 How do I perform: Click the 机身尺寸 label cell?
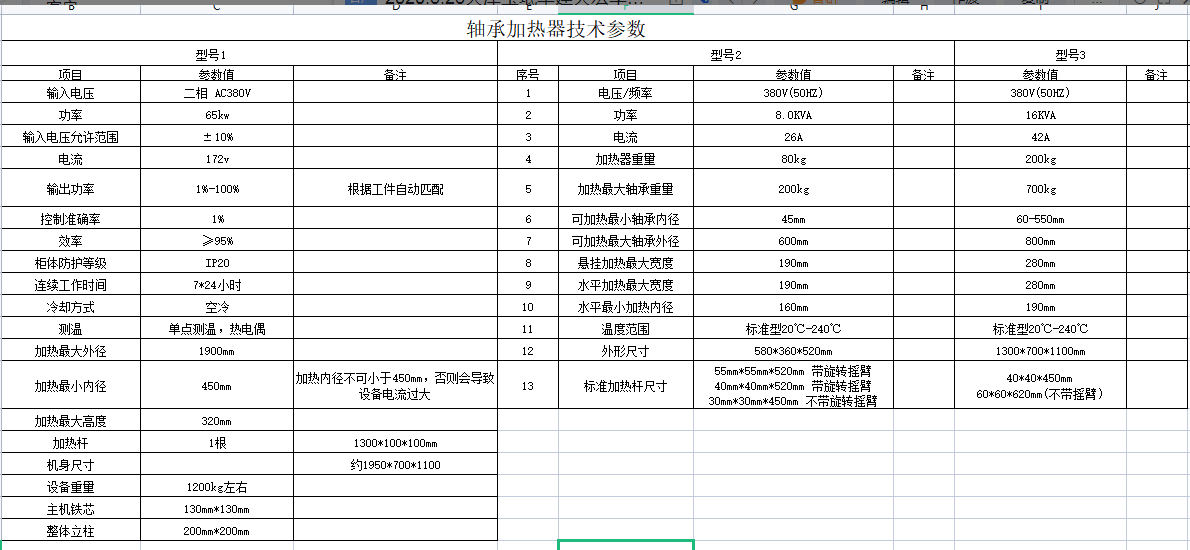pyautogui.click(x=71, y=465)
